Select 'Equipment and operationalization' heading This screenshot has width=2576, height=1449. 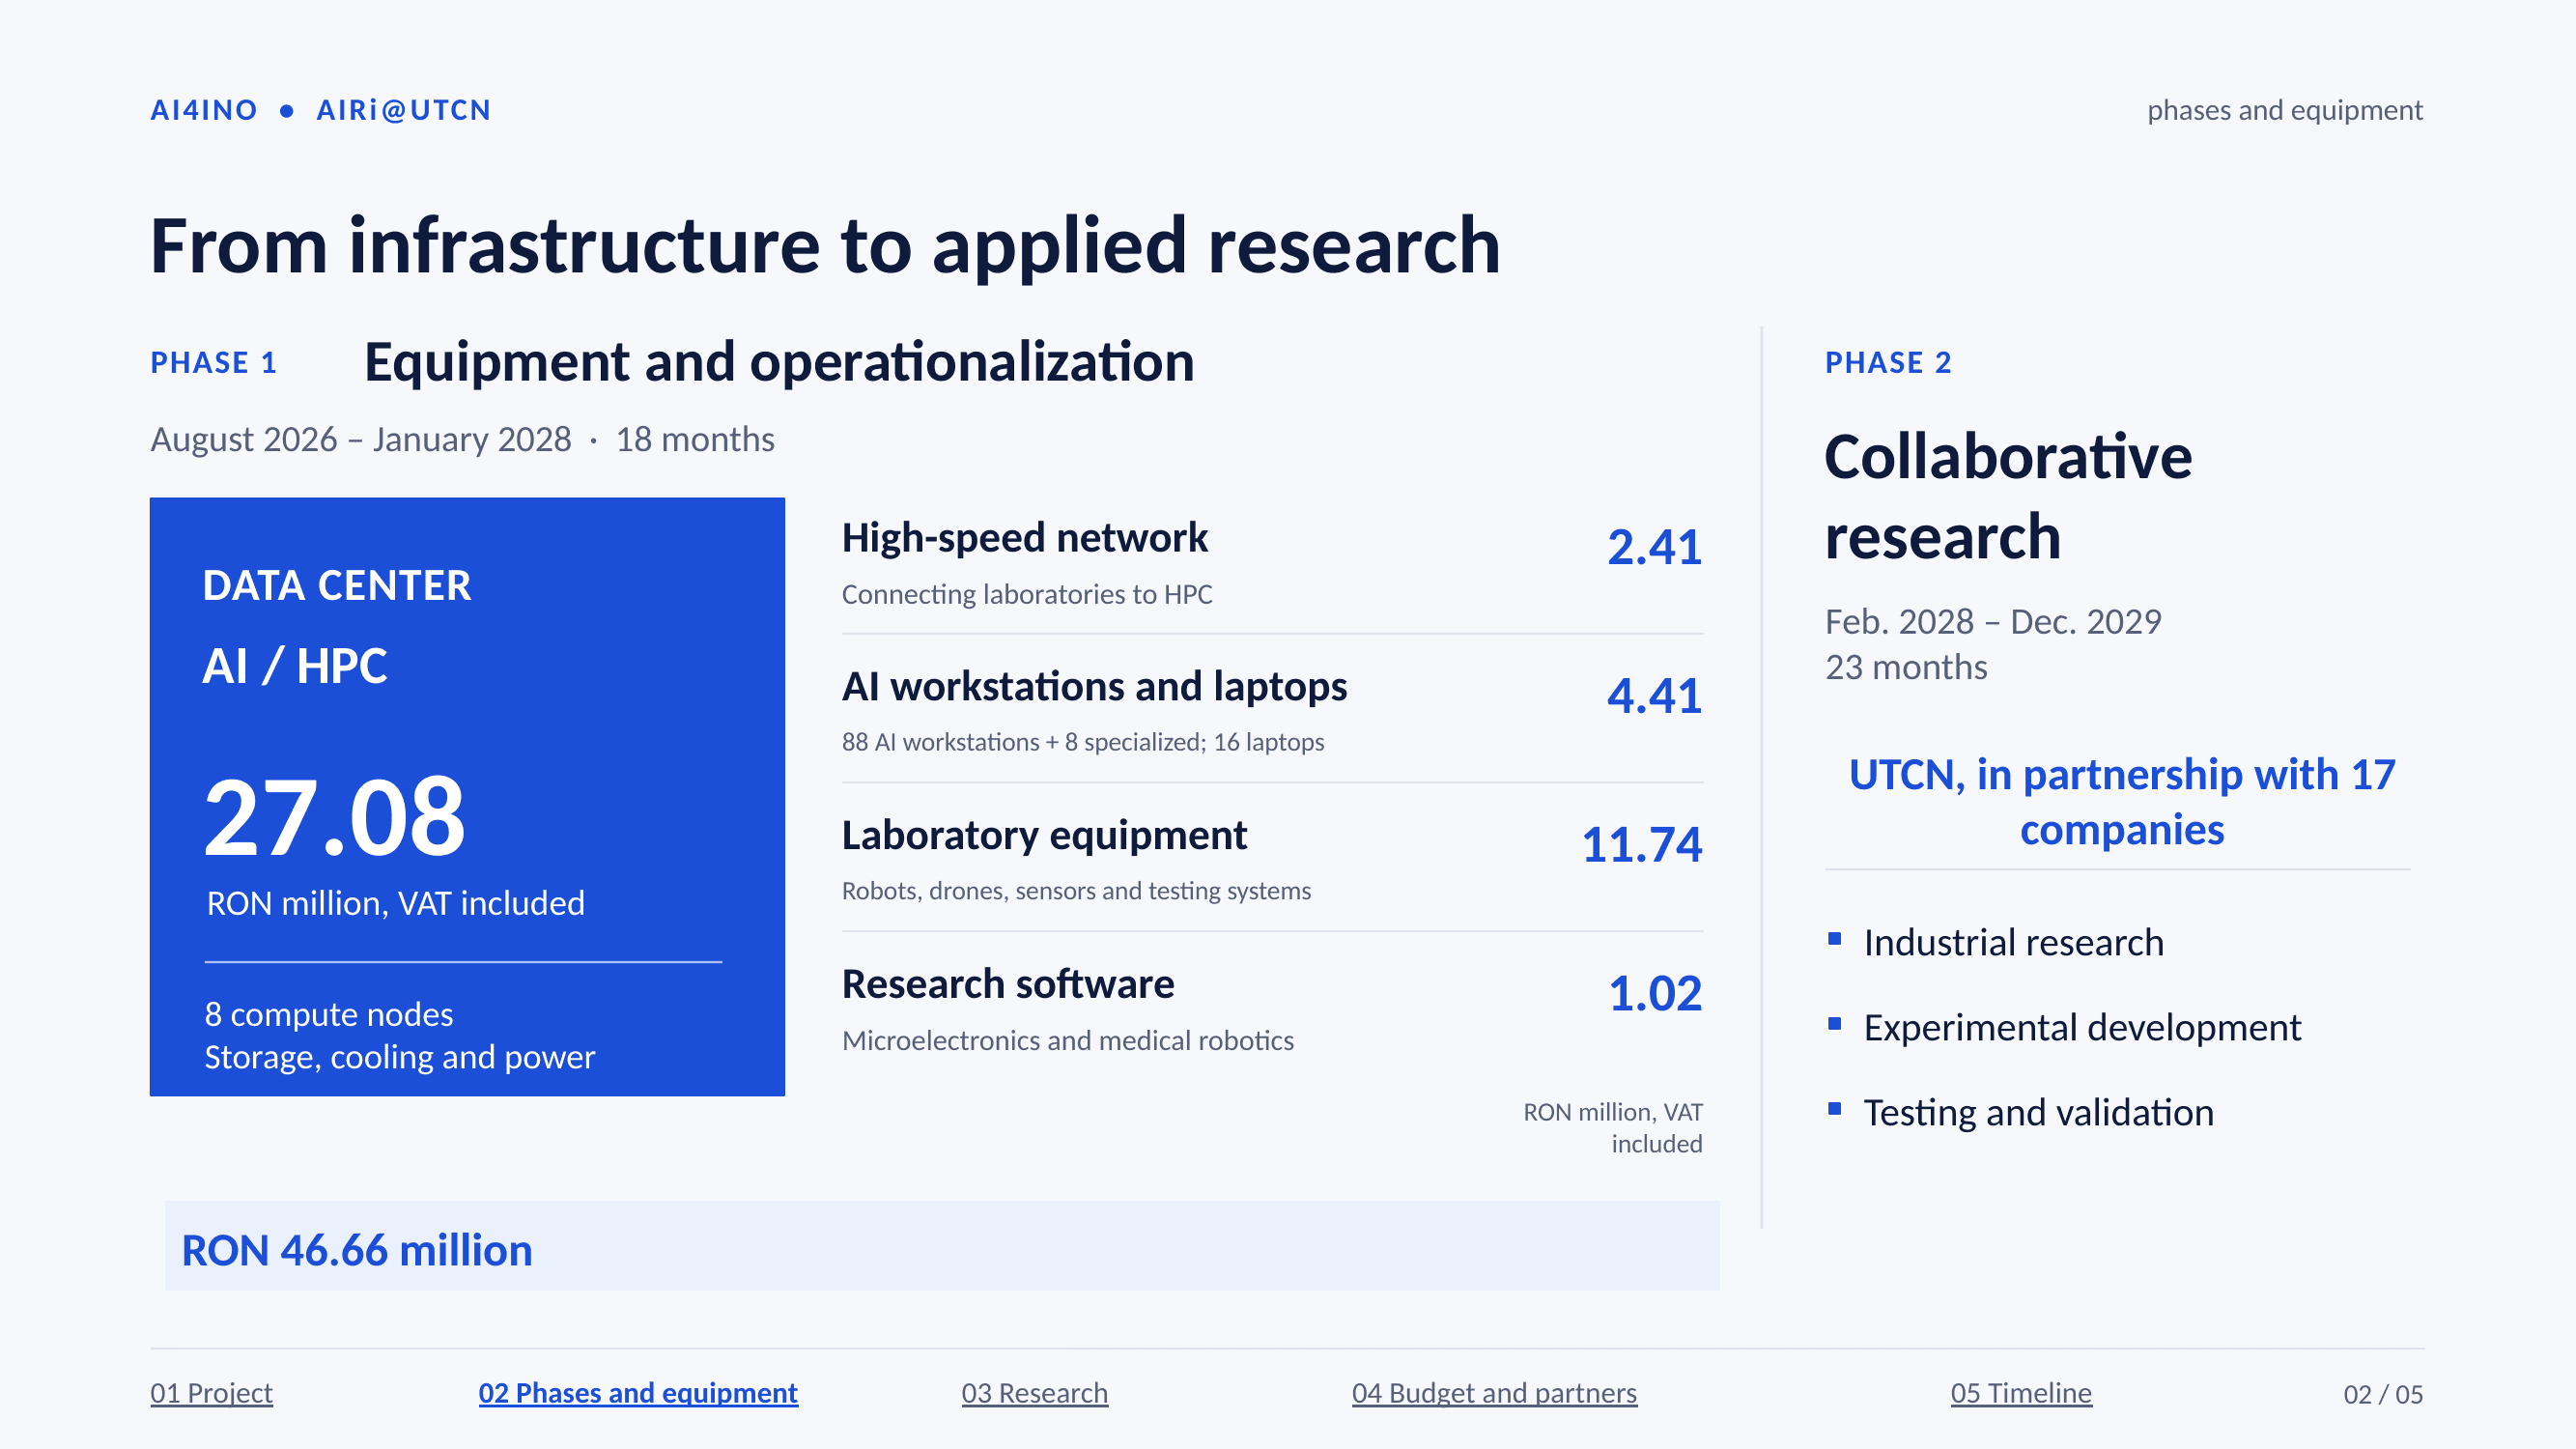pos(779,362)
